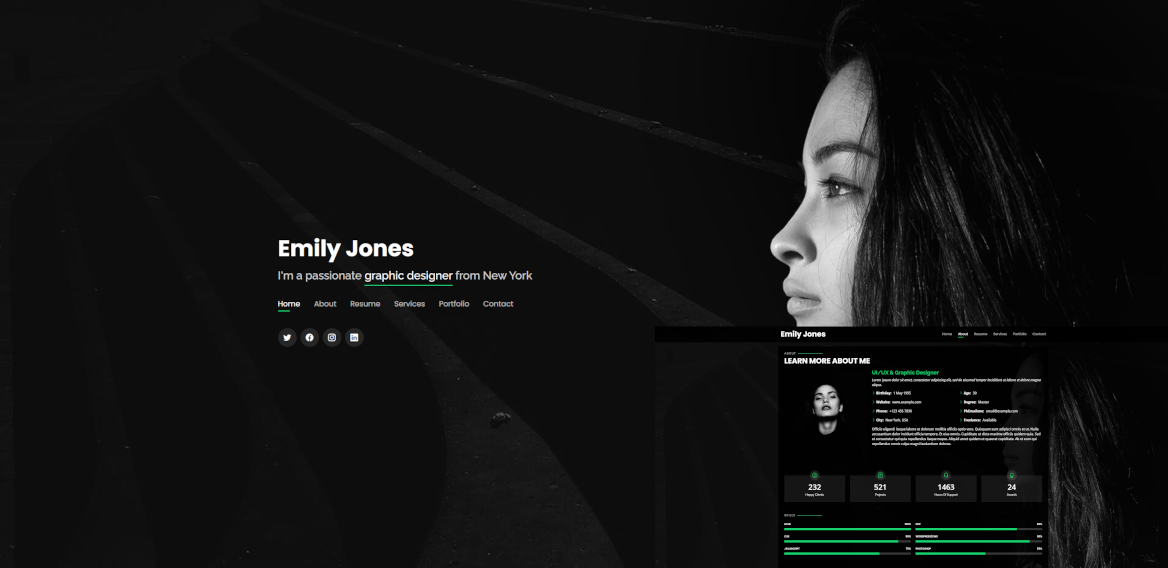This screenshot has width=1168, height=568.
Task: Select the icon above 521 Projects
Action: (x=880, y=475)
